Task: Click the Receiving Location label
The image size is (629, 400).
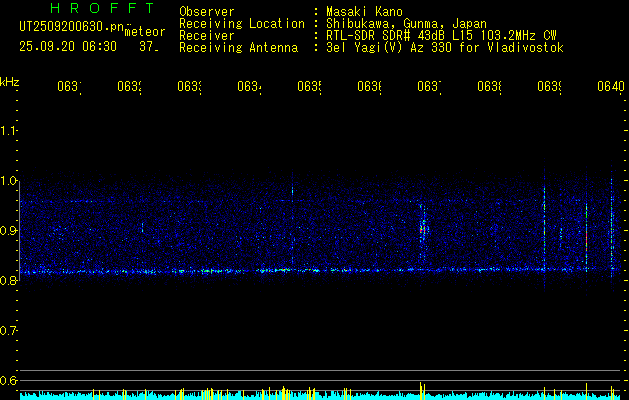Action: (x=242, y=24)
